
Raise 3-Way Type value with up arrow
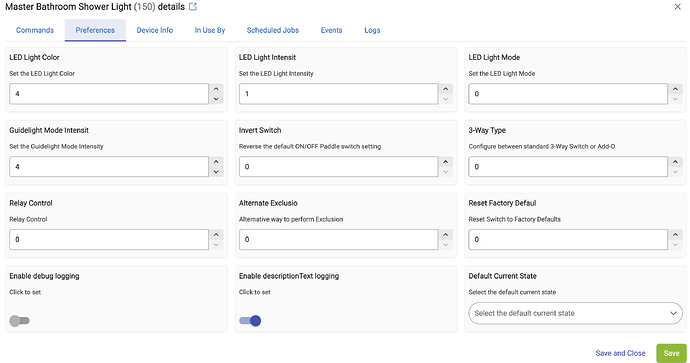coord(675,161)
